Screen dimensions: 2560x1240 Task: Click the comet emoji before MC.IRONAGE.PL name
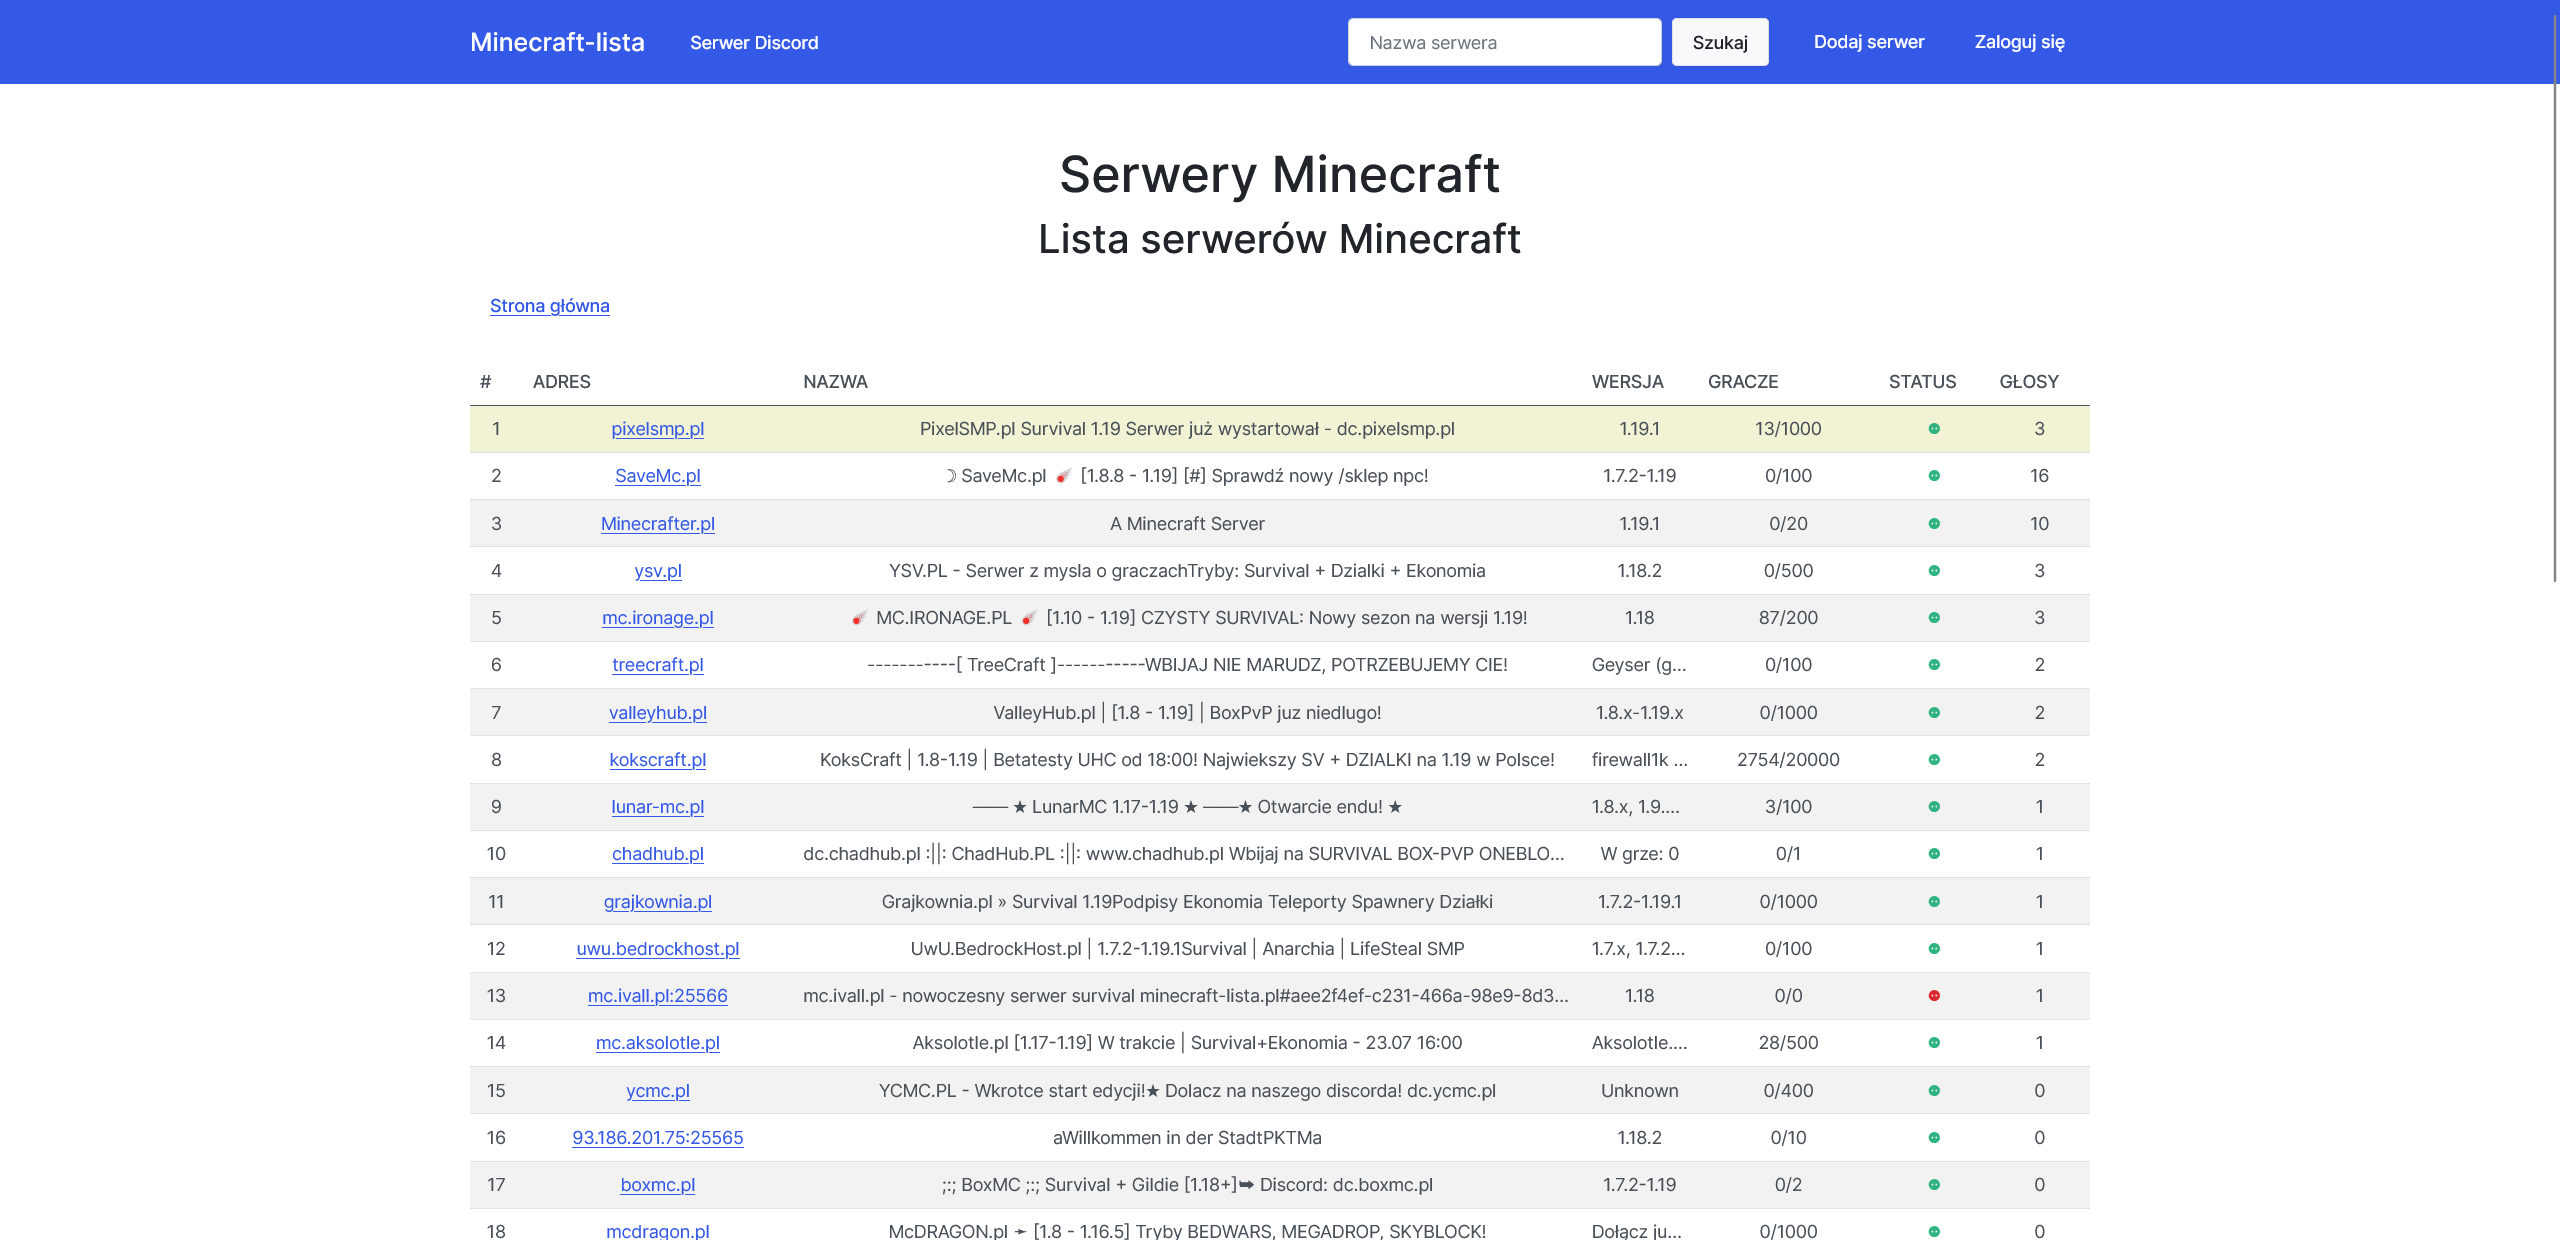(859, 618)
